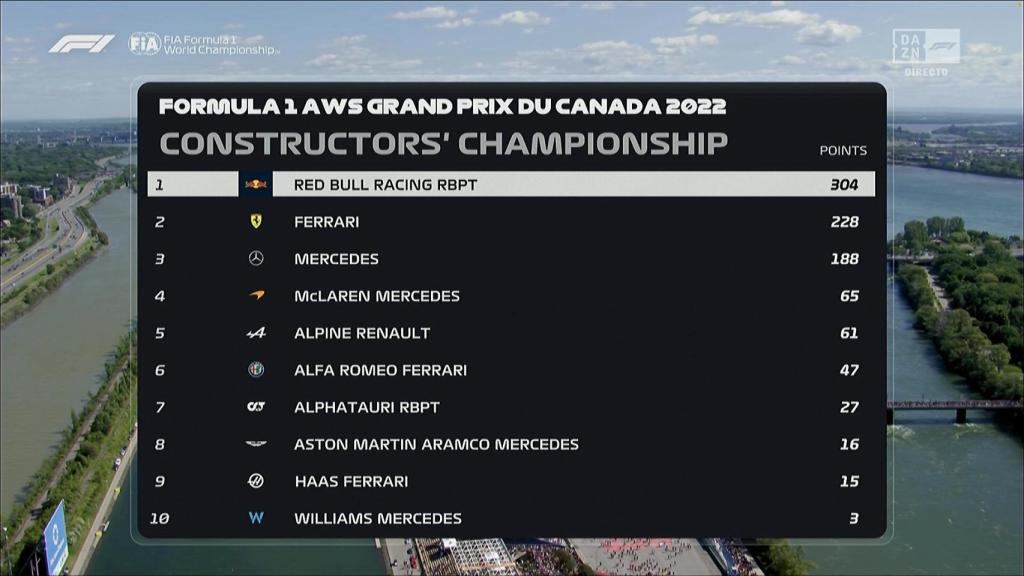Click the Haas Ferrari team name

[351, 481]
